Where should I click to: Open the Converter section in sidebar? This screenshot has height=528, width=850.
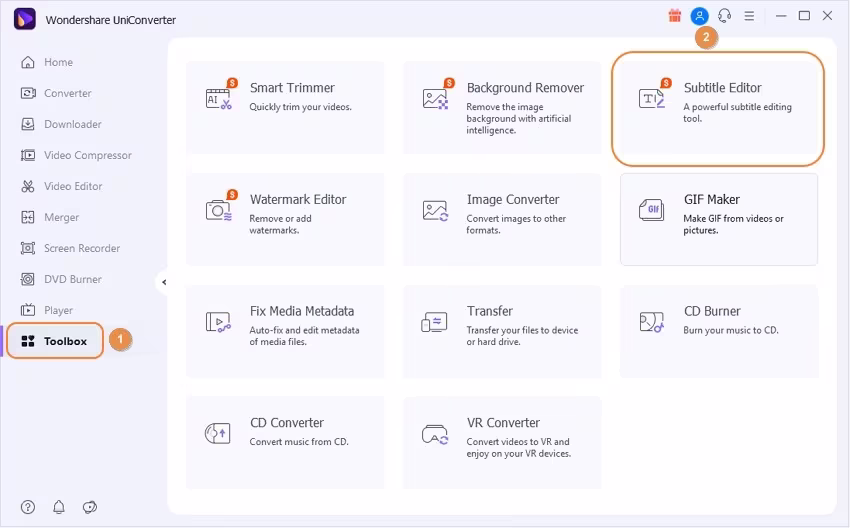click(67, 93)
